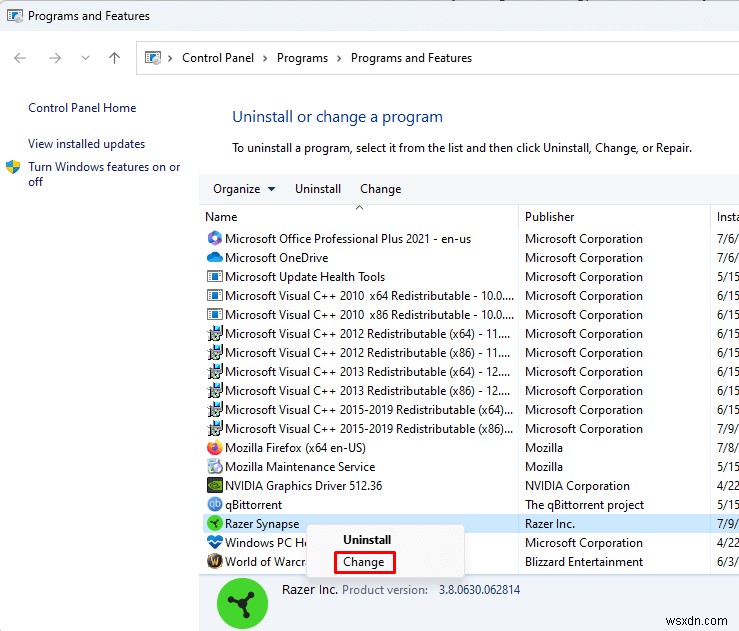The image size is (739, 631).
Task: Click the Visual C++ 2010 x64 icon
Action: (214, 295)
